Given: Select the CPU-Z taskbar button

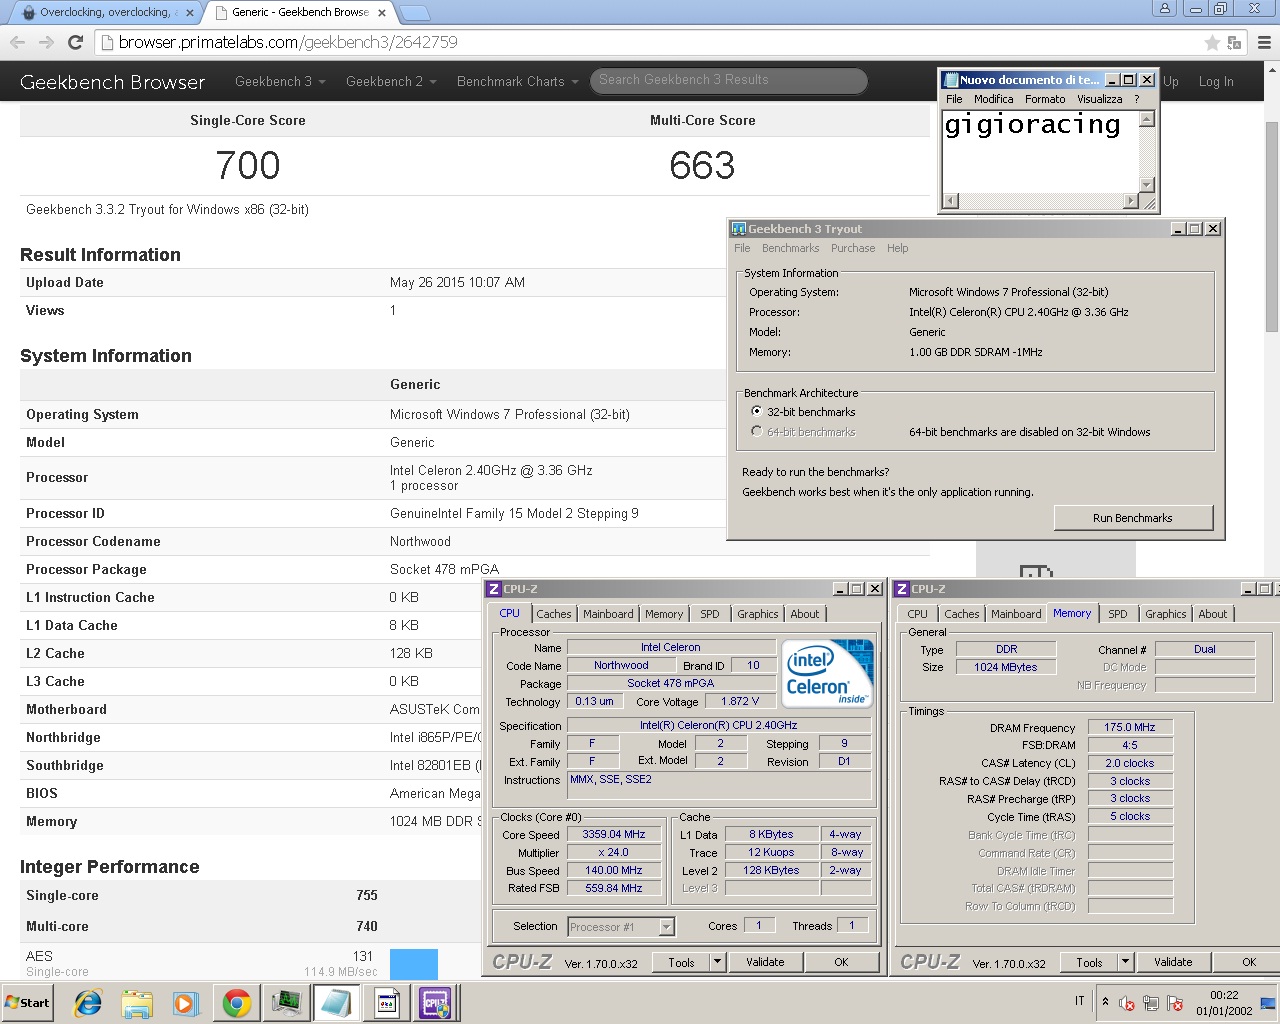Looking at the screenshot, I should pyautogui.click(x=436, y=1003).
